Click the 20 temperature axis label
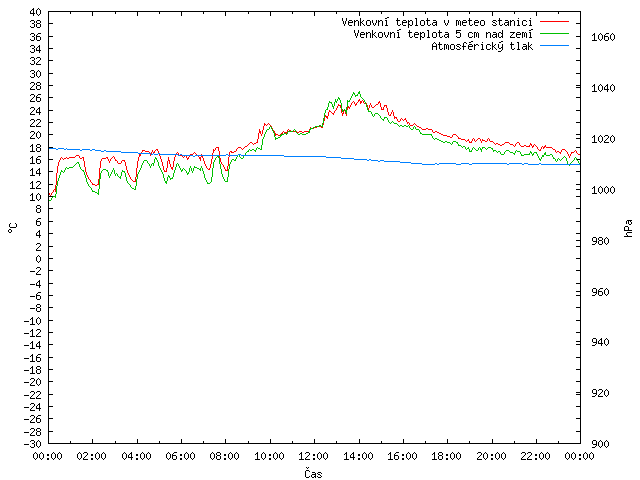This screenshot has width=640, height=480. [36, 135]
